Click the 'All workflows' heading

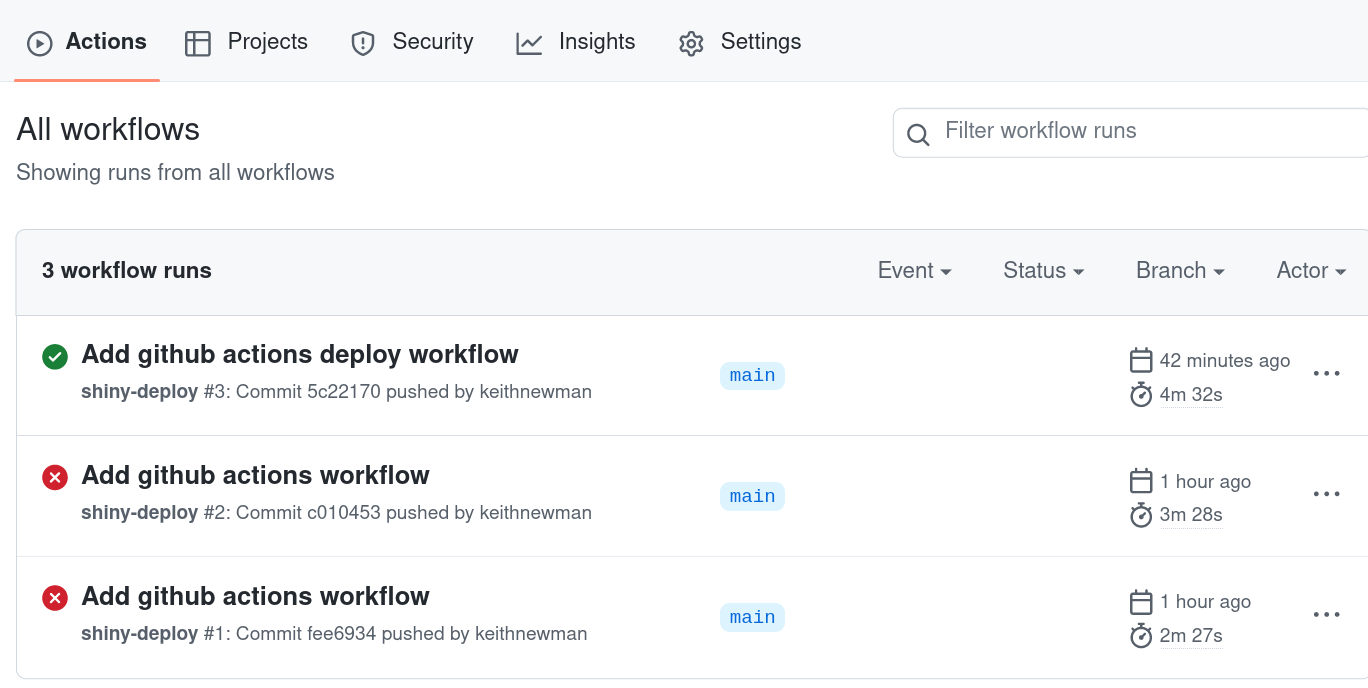coord(108,130)
